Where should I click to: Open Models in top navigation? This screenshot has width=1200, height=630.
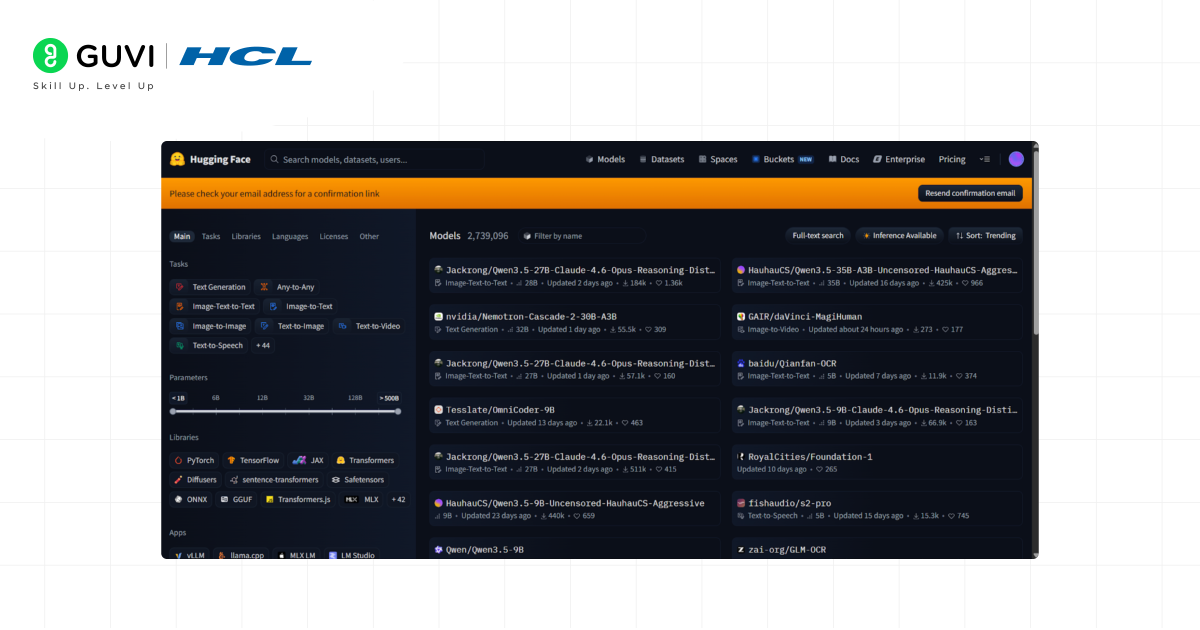pyautogui.click(x=605, y=159)
